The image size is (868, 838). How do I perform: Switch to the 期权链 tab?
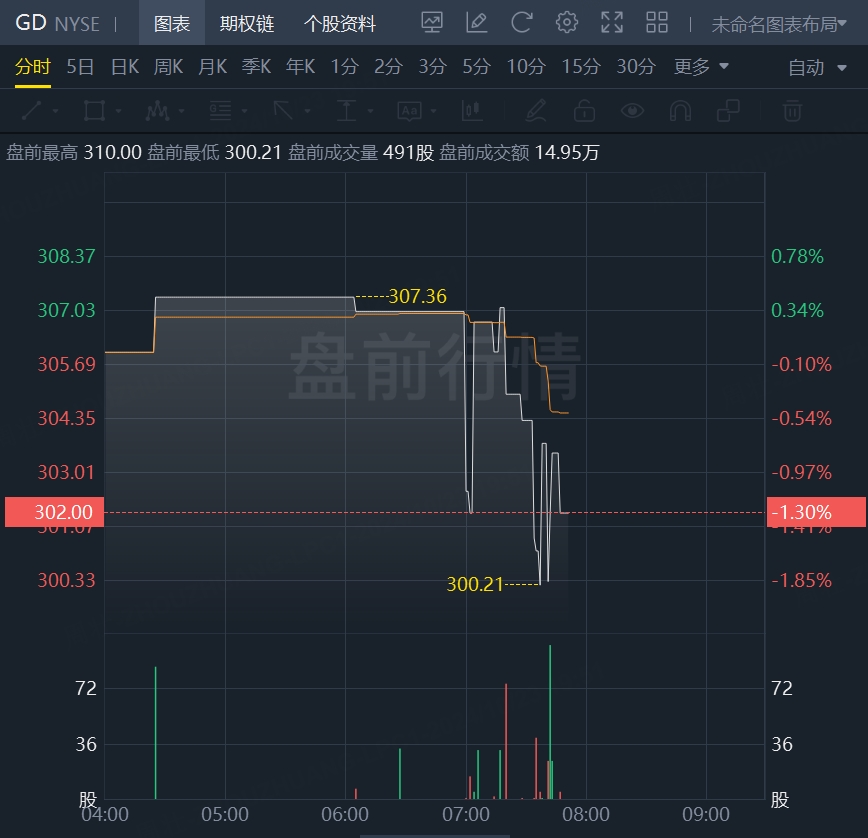[x=247, y=24]
